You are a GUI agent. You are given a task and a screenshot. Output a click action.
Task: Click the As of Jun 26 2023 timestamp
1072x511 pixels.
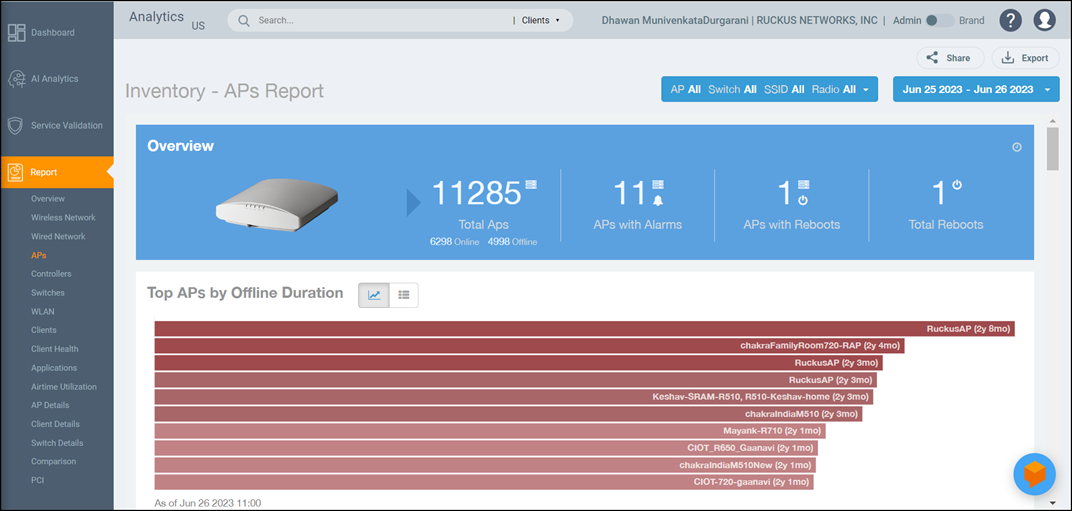click(x=208, y=503)
